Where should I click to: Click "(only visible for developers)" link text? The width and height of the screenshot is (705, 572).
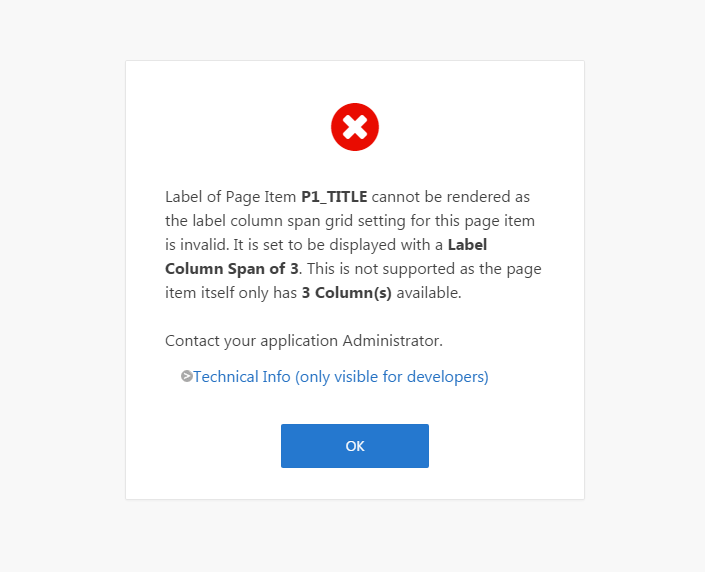coord(392,377)
